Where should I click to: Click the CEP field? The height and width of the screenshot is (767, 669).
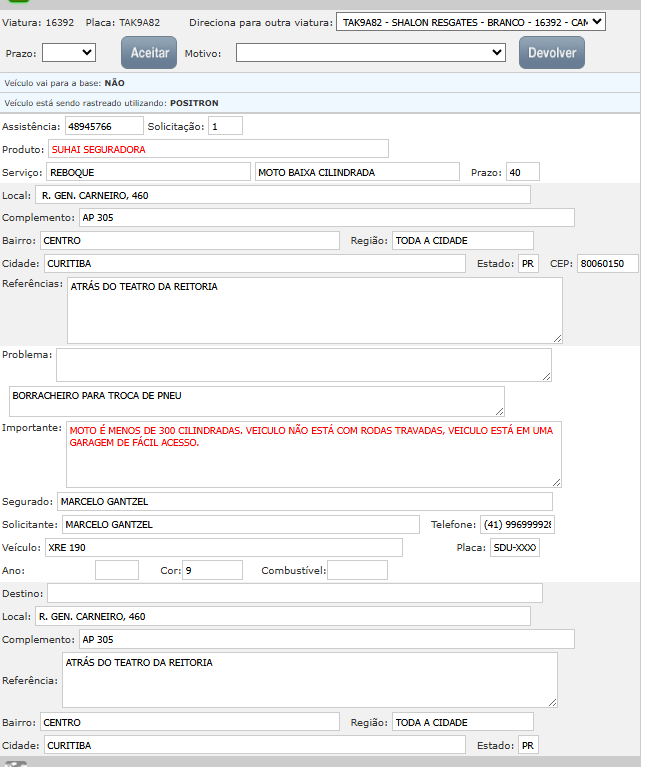tap(607, 263)
